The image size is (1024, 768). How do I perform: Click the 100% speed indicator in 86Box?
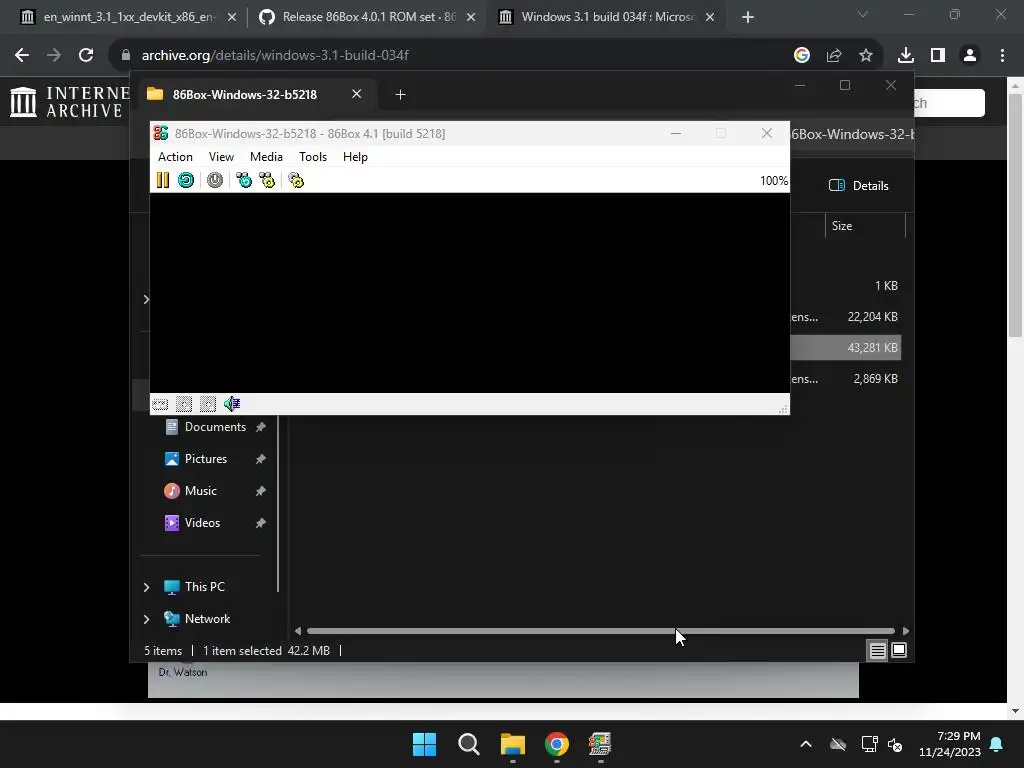[774, 181]
